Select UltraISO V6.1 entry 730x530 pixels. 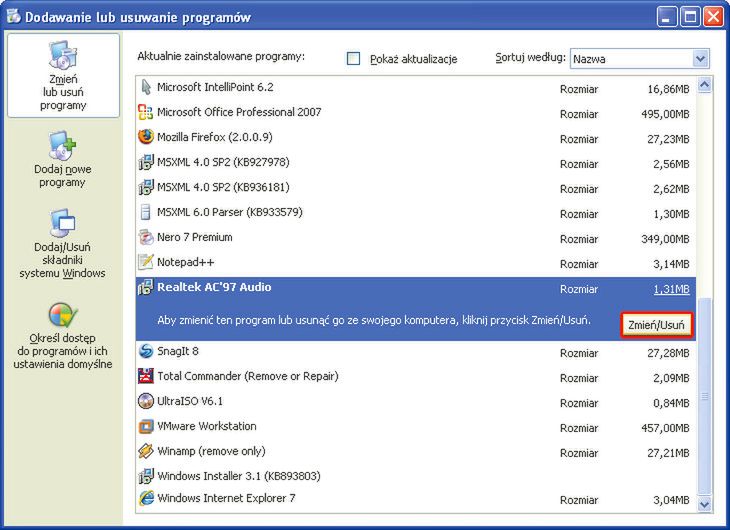coord(416,401)
